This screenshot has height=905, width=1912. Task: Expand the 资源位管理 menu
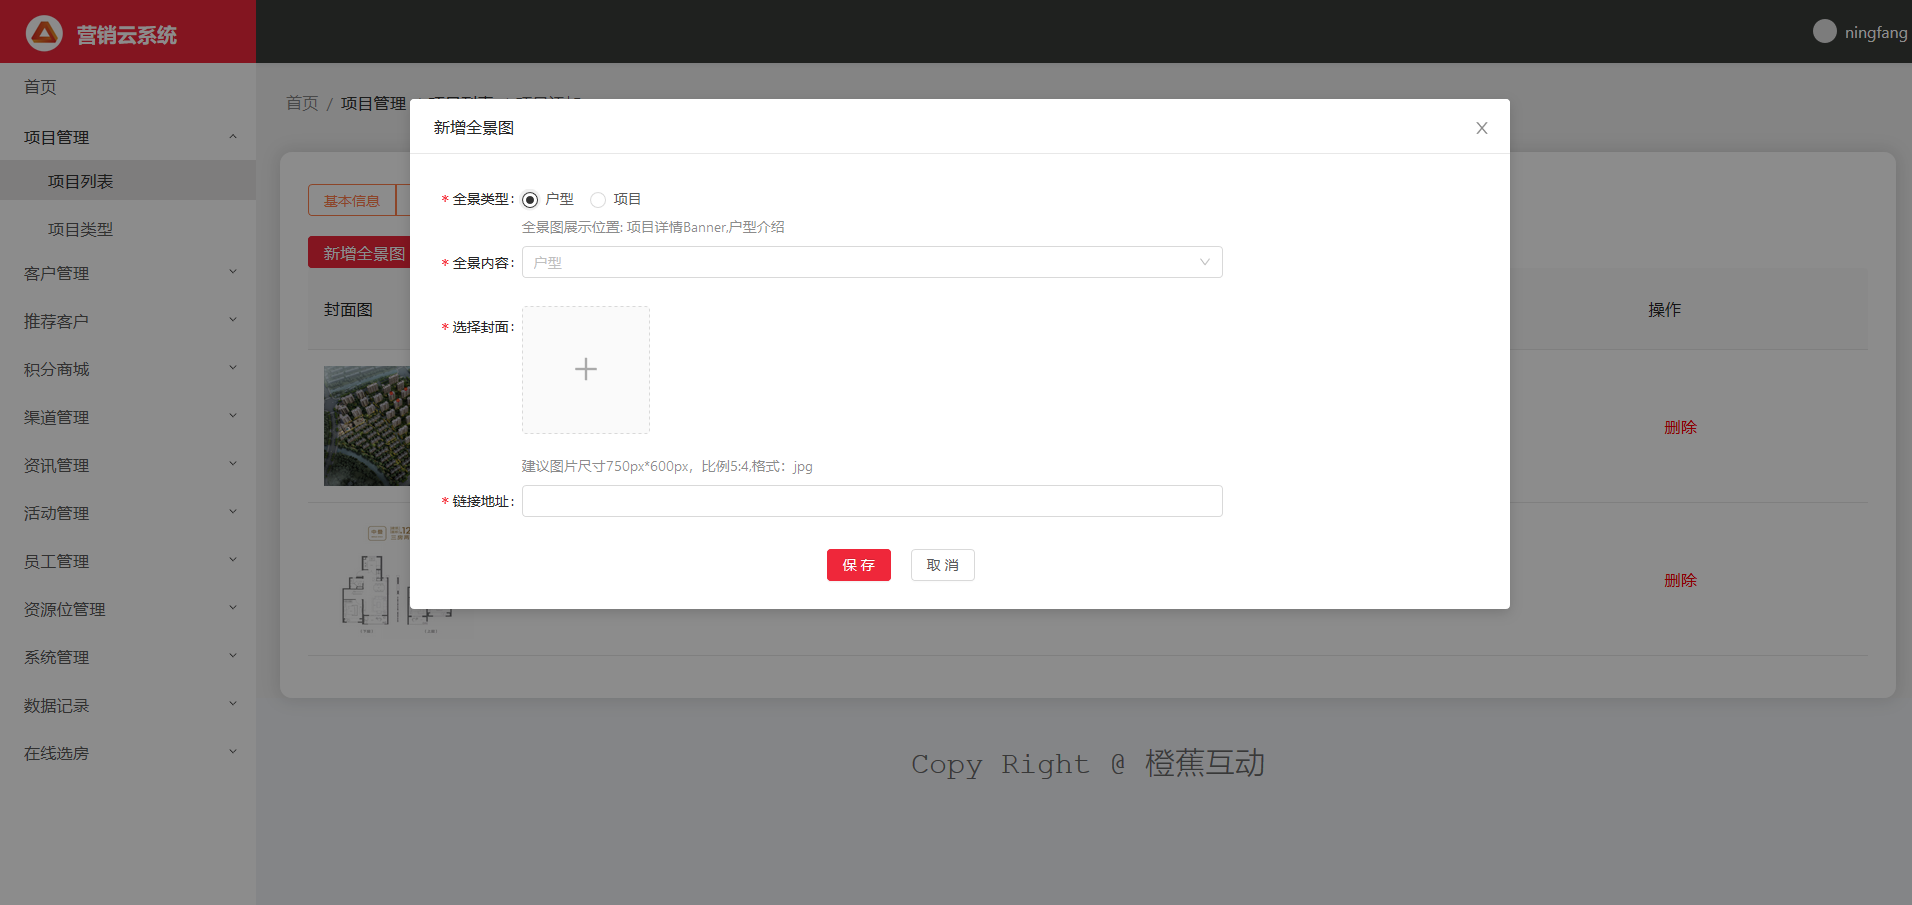click(x=128, y=609)
